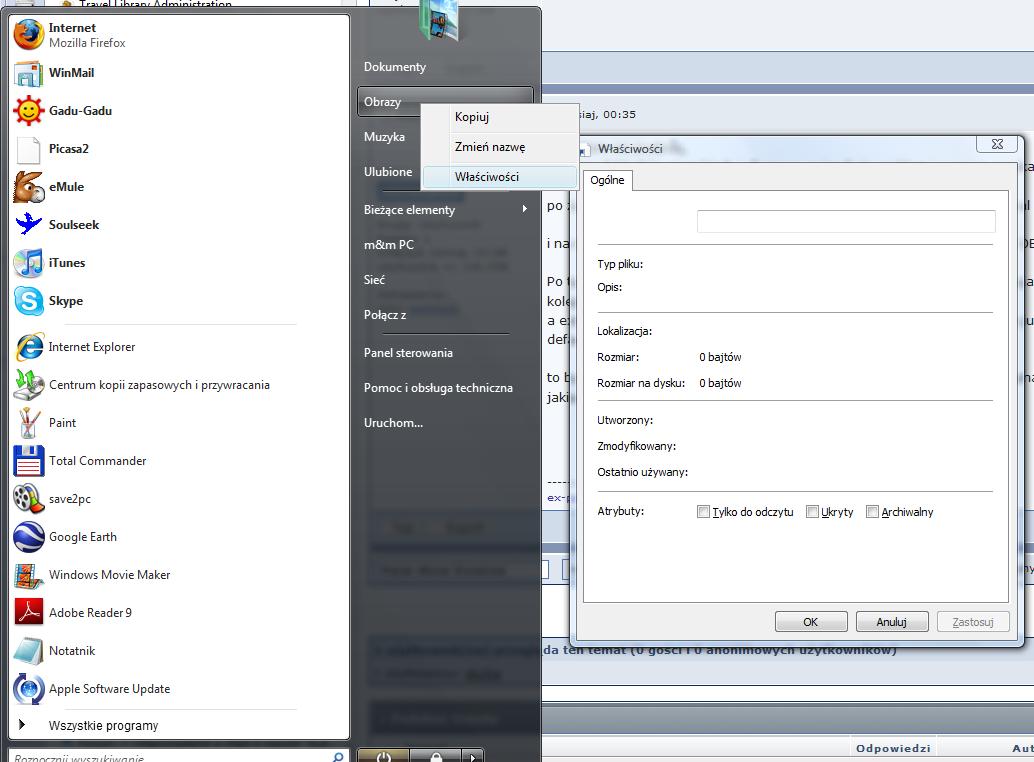
Task: Open the save2pc icon
Action: [x=28, y=499]
